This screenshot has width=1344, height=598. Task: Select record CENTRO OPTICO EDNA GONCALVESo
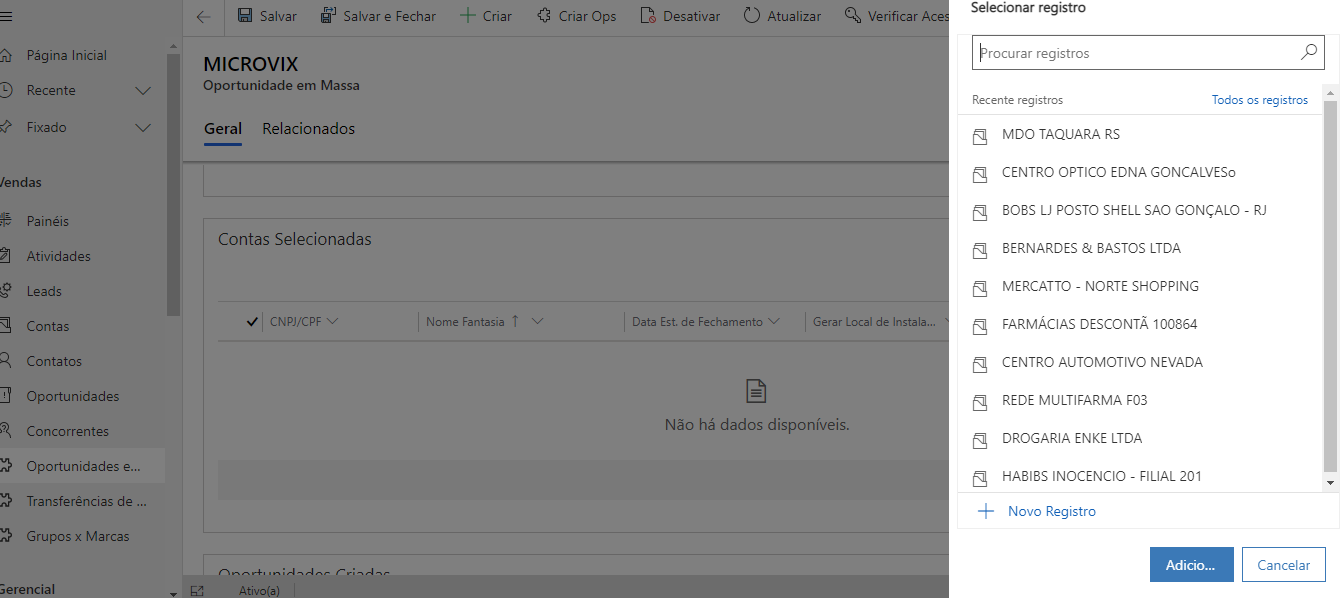(x=1140, y=172)
